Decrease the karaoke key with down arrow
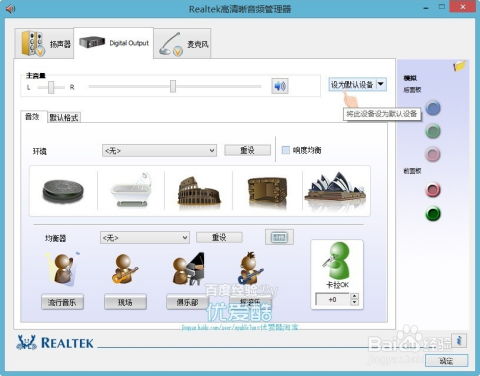Screen dimensions: 480x376 tap(355, 302)
